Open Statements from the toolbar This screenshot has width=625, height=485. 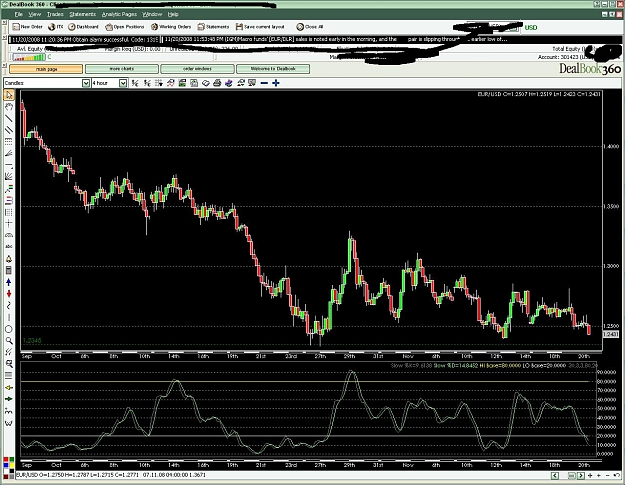point(214,27)
